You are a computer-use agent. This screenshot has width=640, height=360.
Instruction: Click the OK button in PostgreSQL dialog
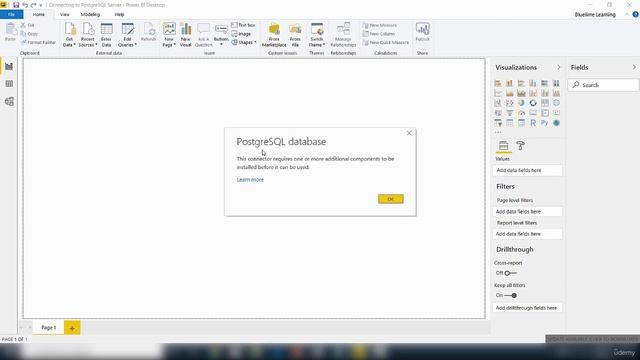391,199
